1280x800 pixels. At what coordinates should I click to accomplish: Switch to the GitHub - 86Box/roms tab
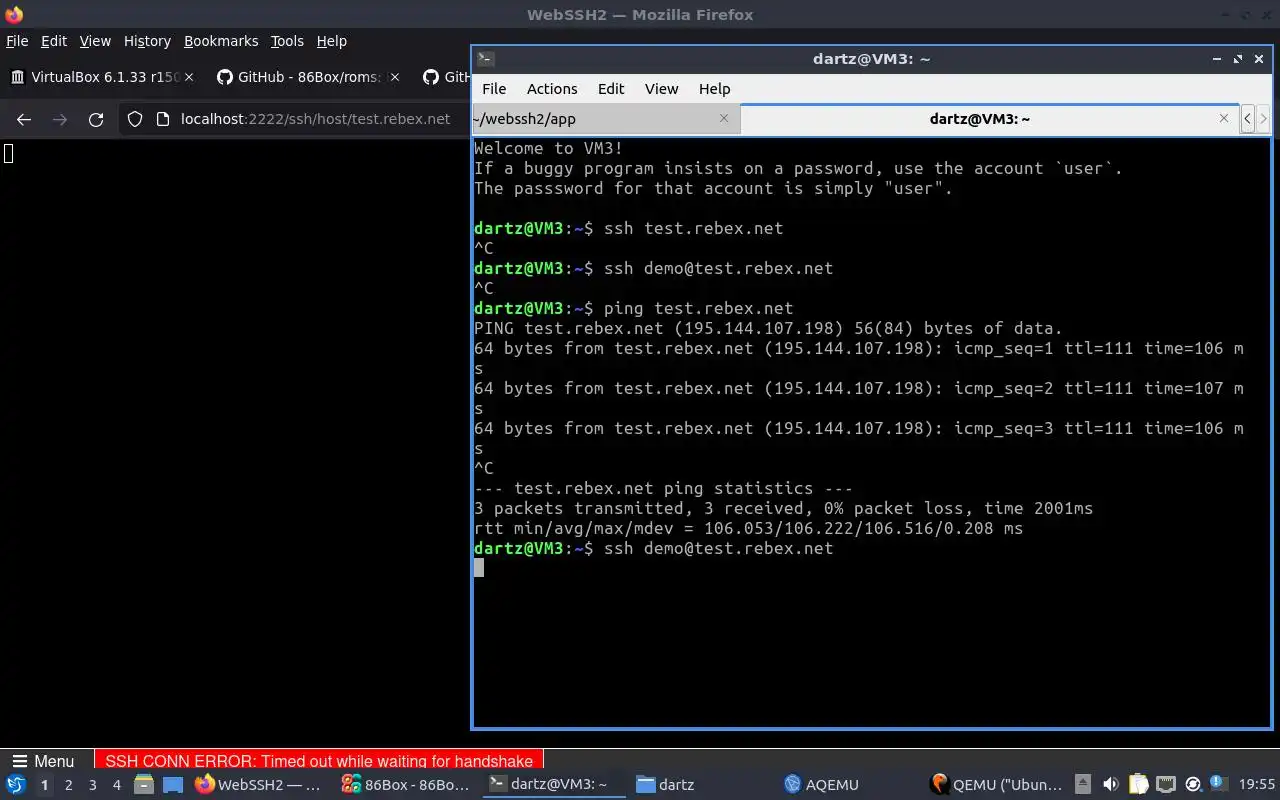pyautogui.click(x=308, y=77)
